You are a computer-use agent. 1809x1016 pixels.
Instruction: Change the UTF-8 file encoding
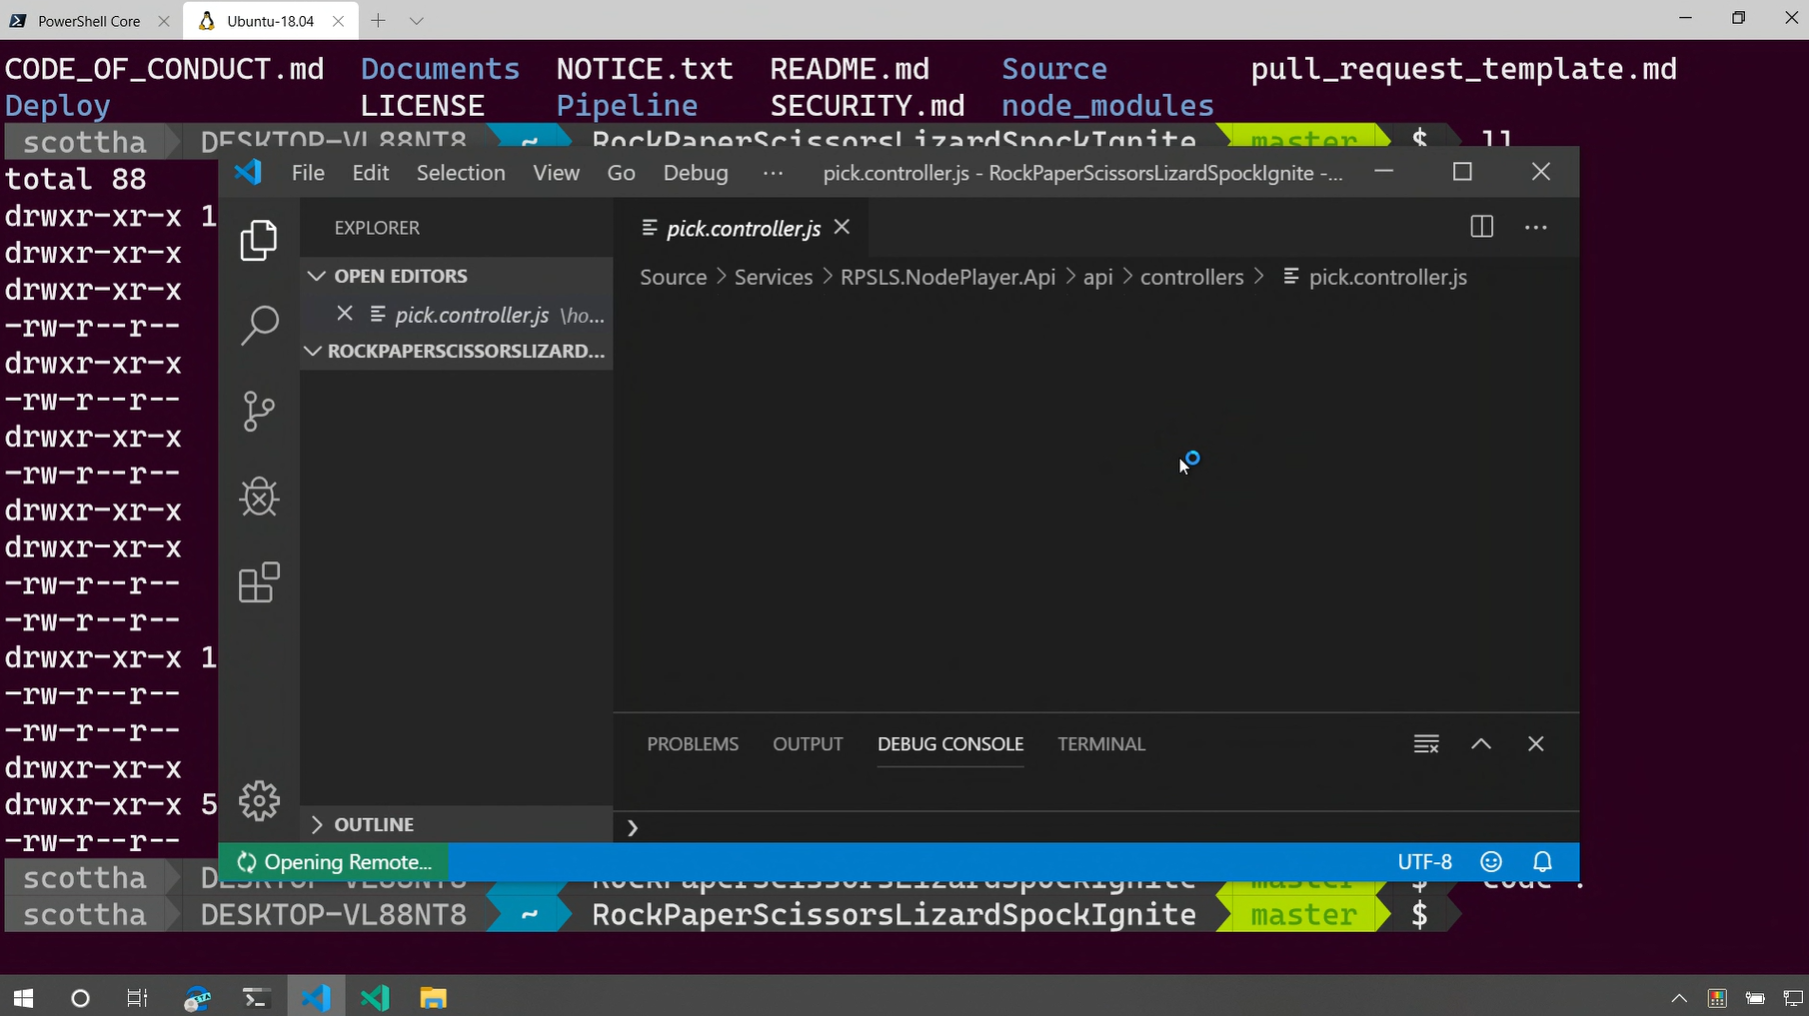pos(1425,862)
